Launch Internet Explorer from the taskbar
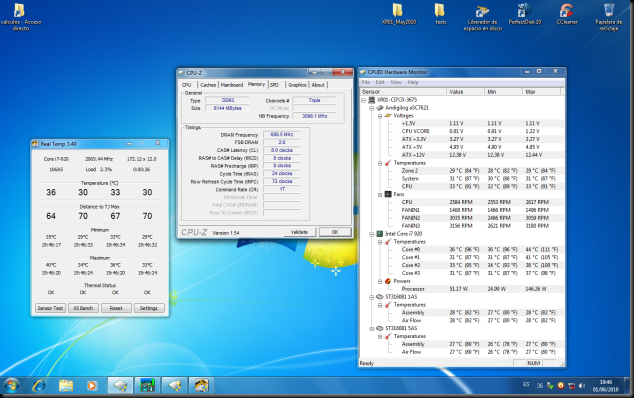 [x=39, y=385]
